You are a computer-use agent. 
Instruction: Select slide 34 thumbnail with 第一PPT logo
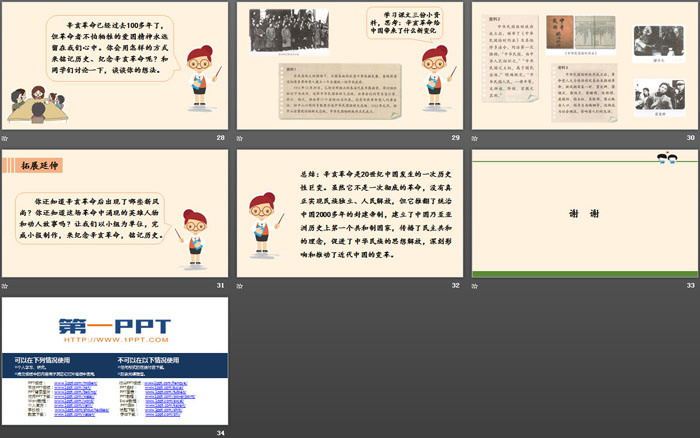(x=115, y=361)
